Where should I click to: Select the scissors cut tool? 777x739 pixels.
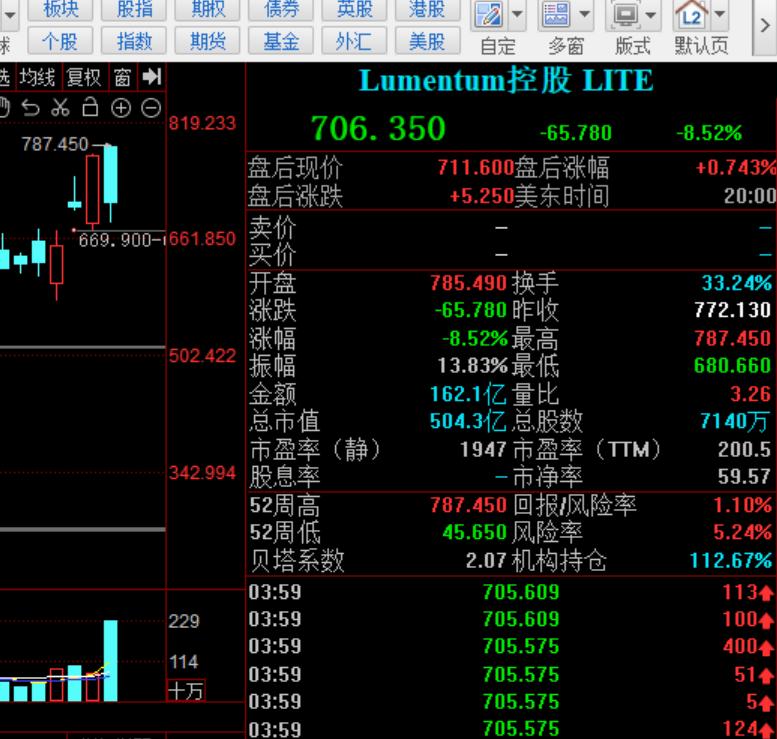pyautogui.click(x=60, y=108)
